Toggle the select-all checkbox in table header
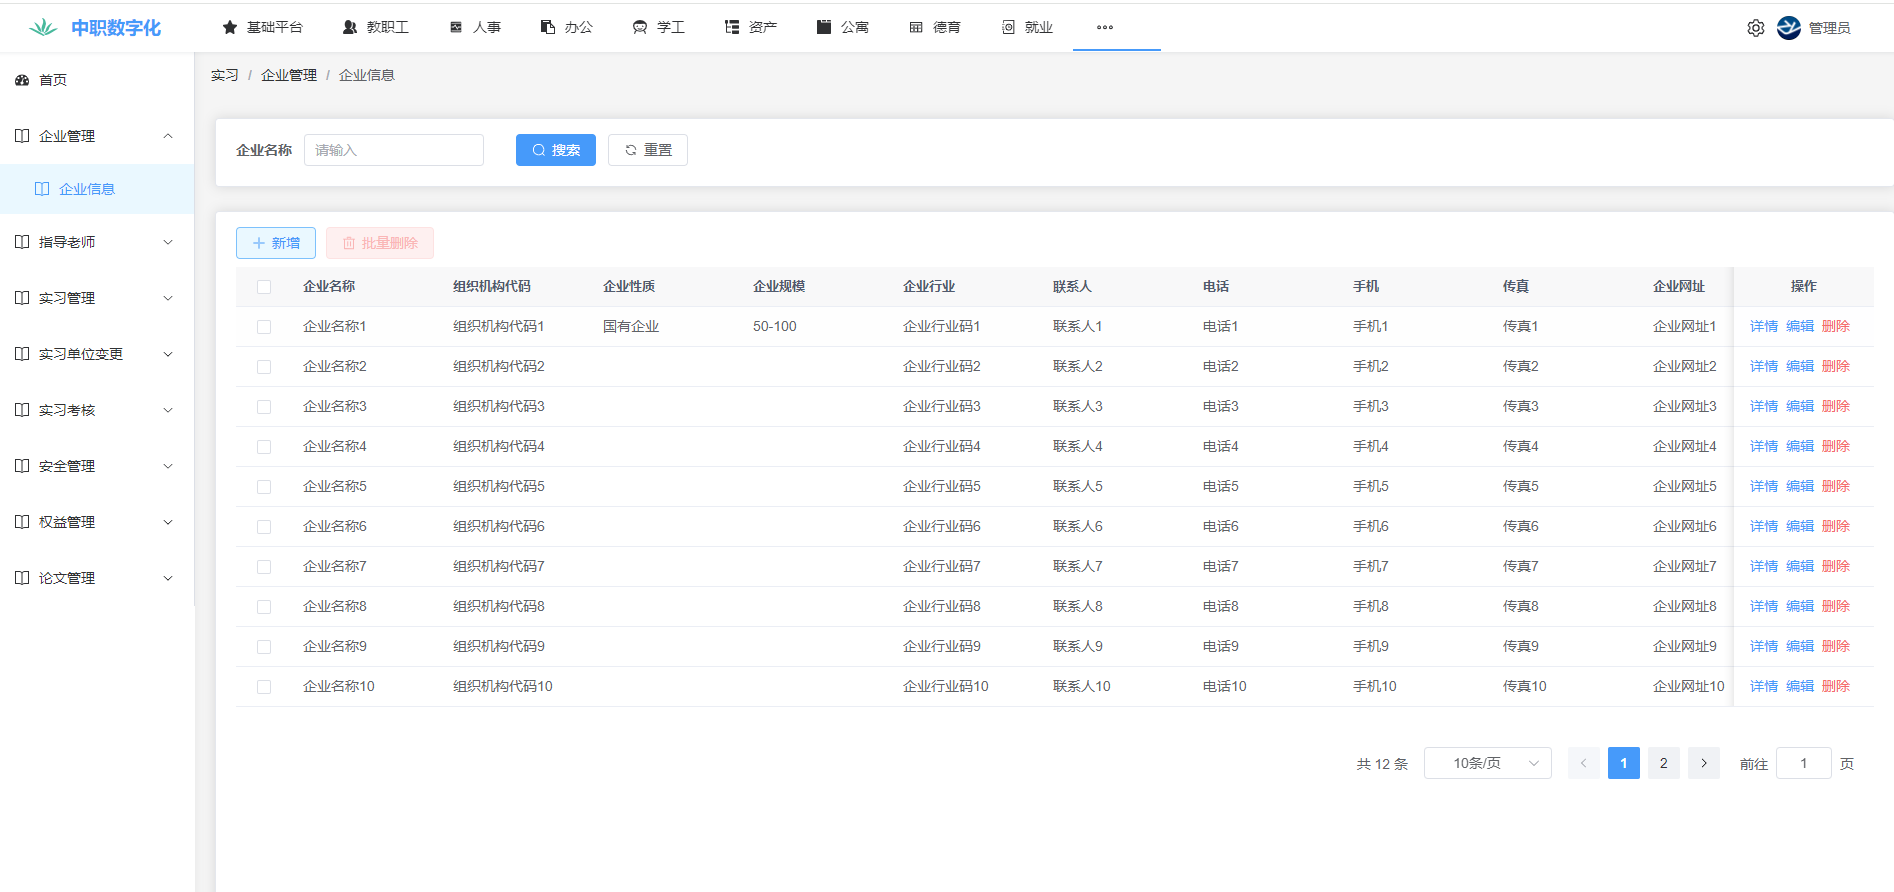 pyautogui.click(x=264, y=287)
